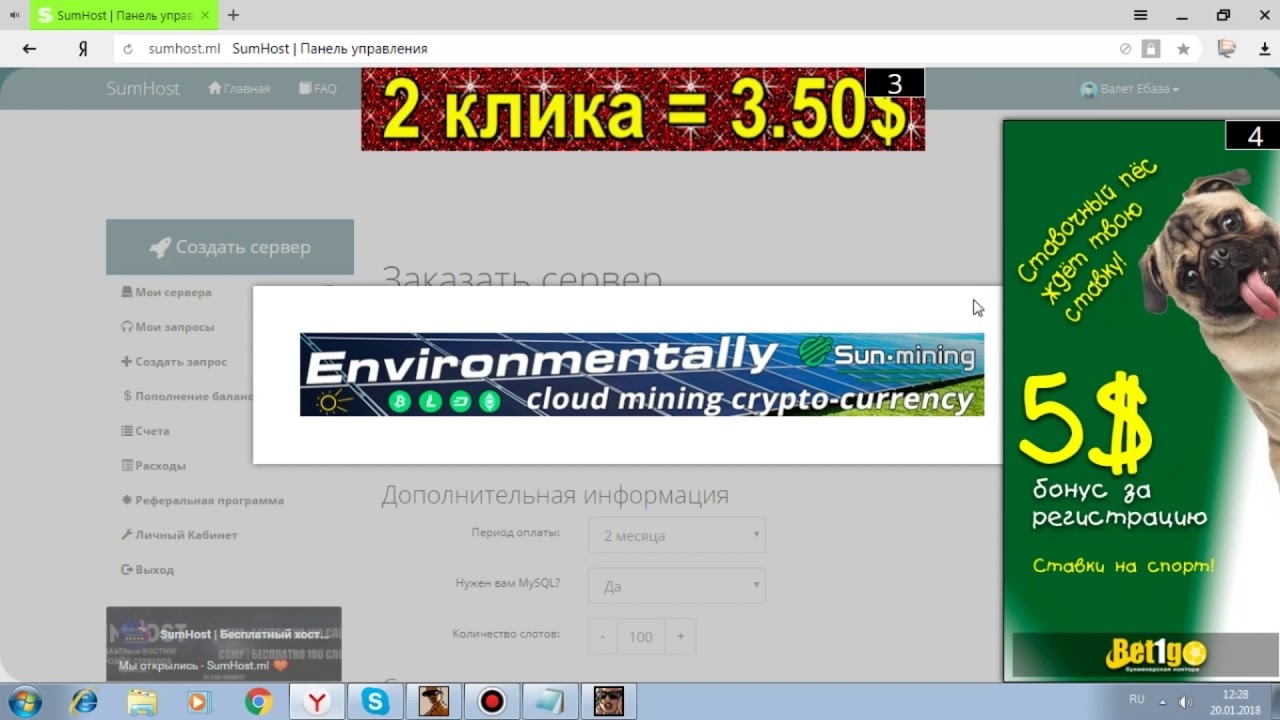Open the SumHost brand link
The width and height of the screenshot is (1280, 720).
pos(143,88)
